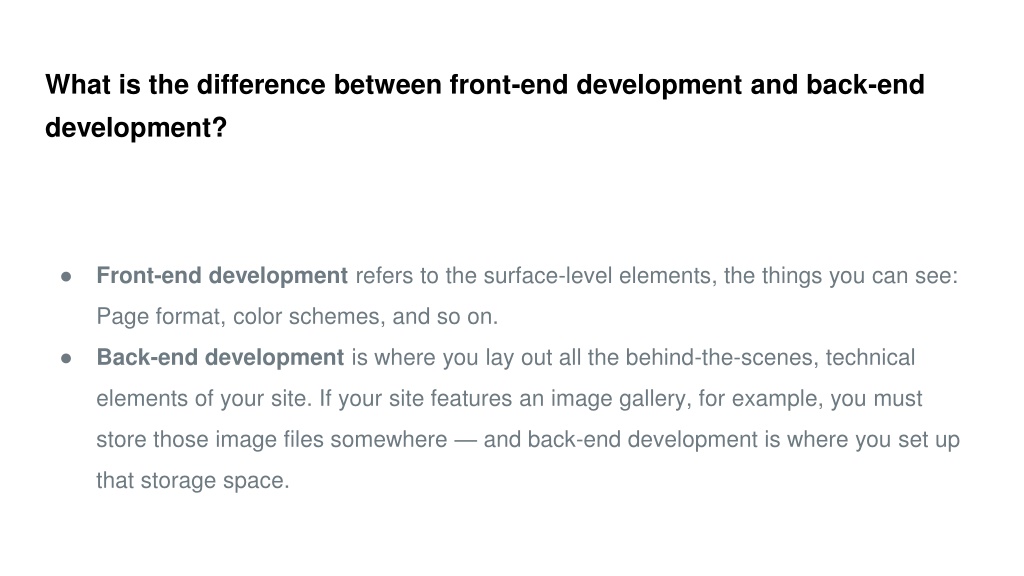This screenshot has height=576, width=1024.
Task: Click the phrase "for example, you must"
Action: point(810,399)
